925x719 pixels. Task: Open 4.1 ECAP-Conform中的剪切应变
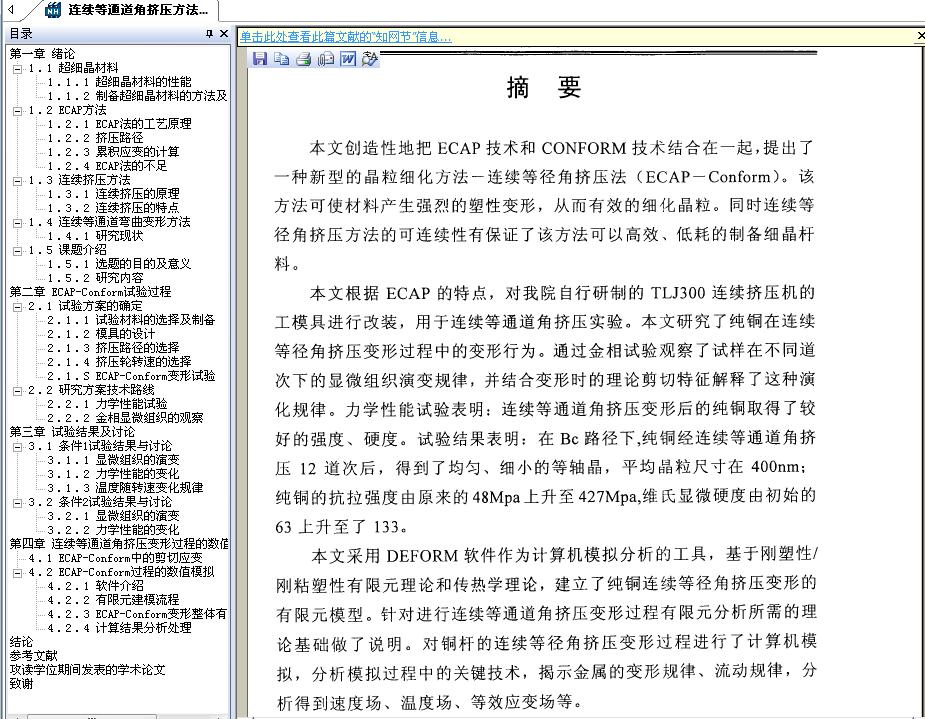point(116,558)
